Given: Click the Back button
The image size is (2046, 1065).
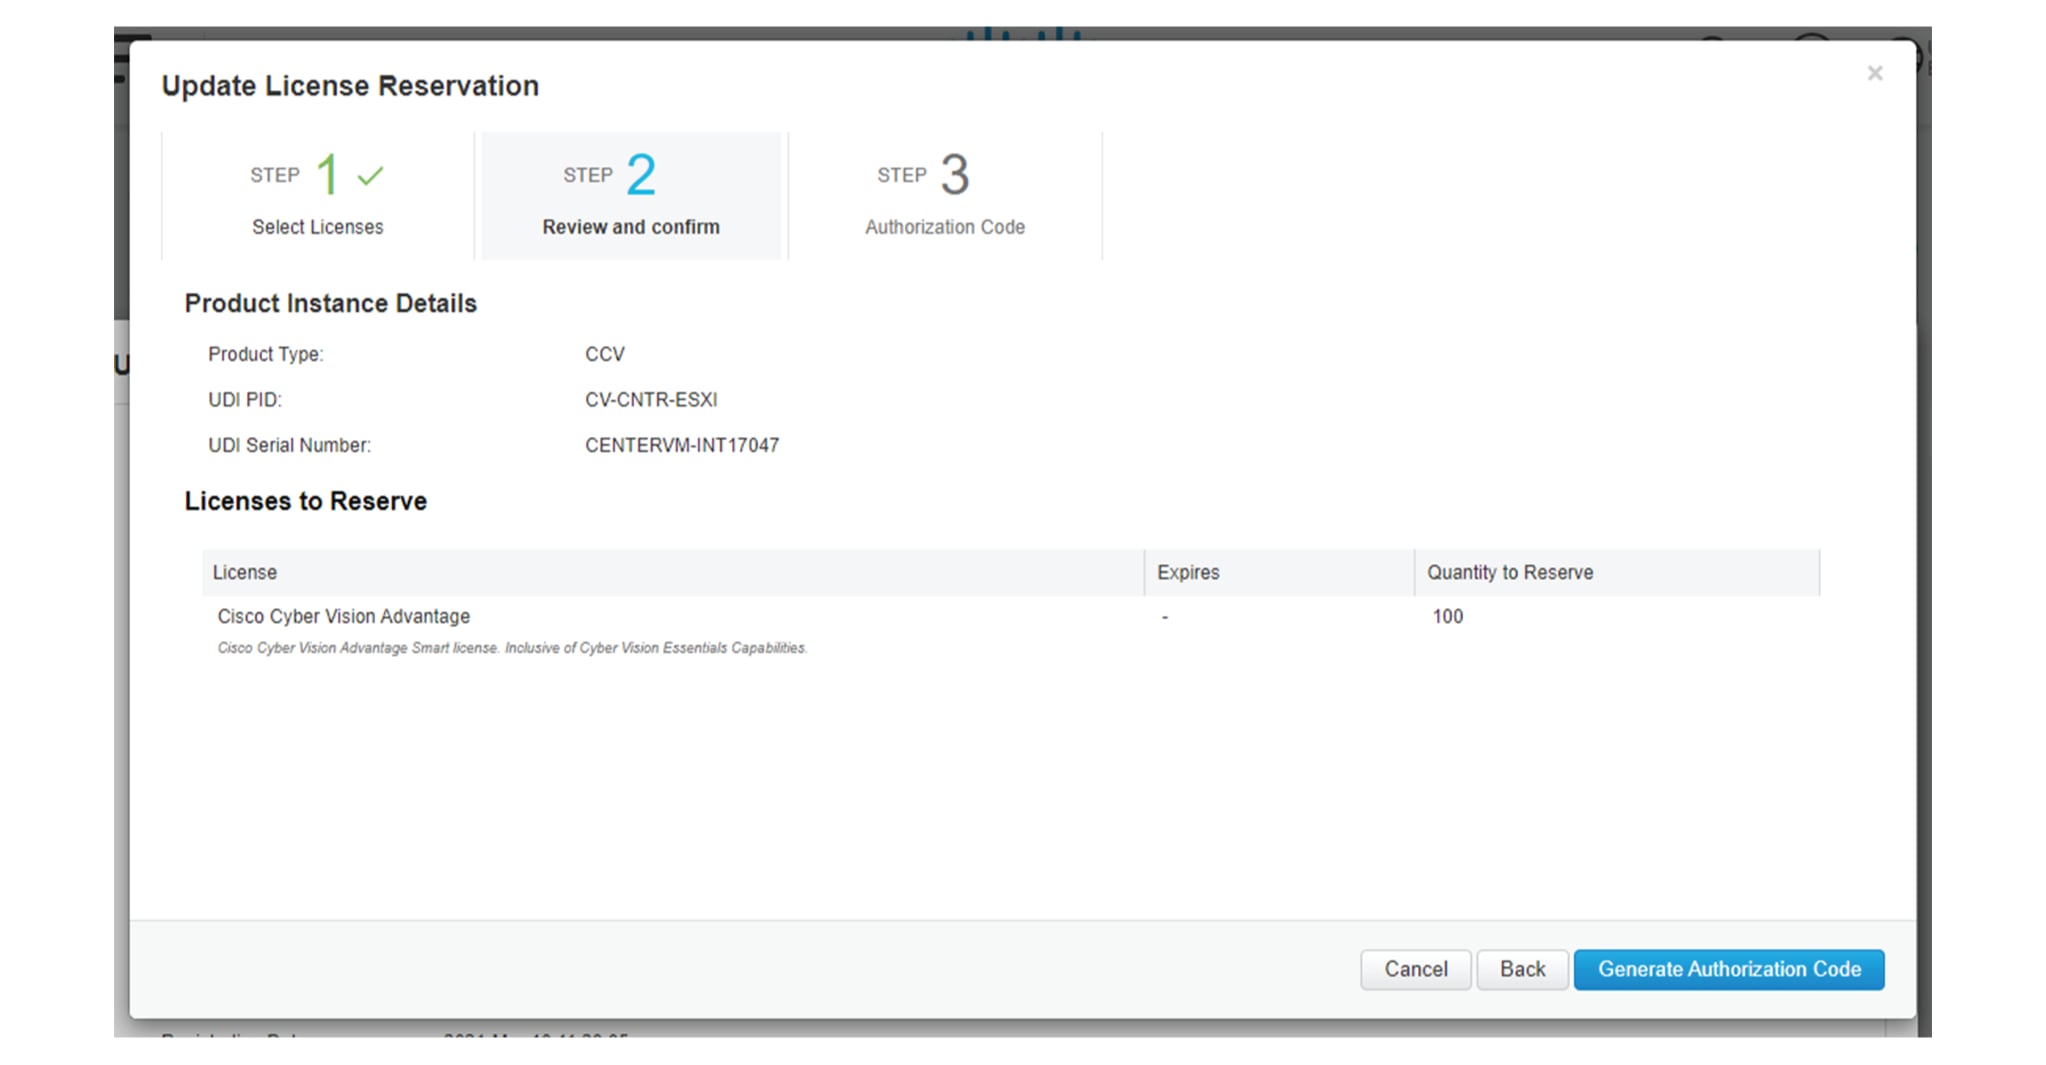Looking at the screenshot, I should click(1522, 969).
